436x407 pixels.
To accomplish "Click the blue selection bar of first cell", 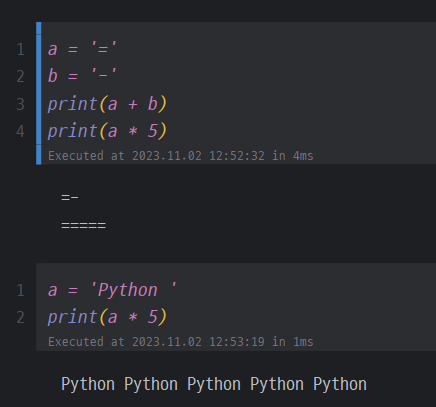I will pyautogui.click(x=39, y=93).
